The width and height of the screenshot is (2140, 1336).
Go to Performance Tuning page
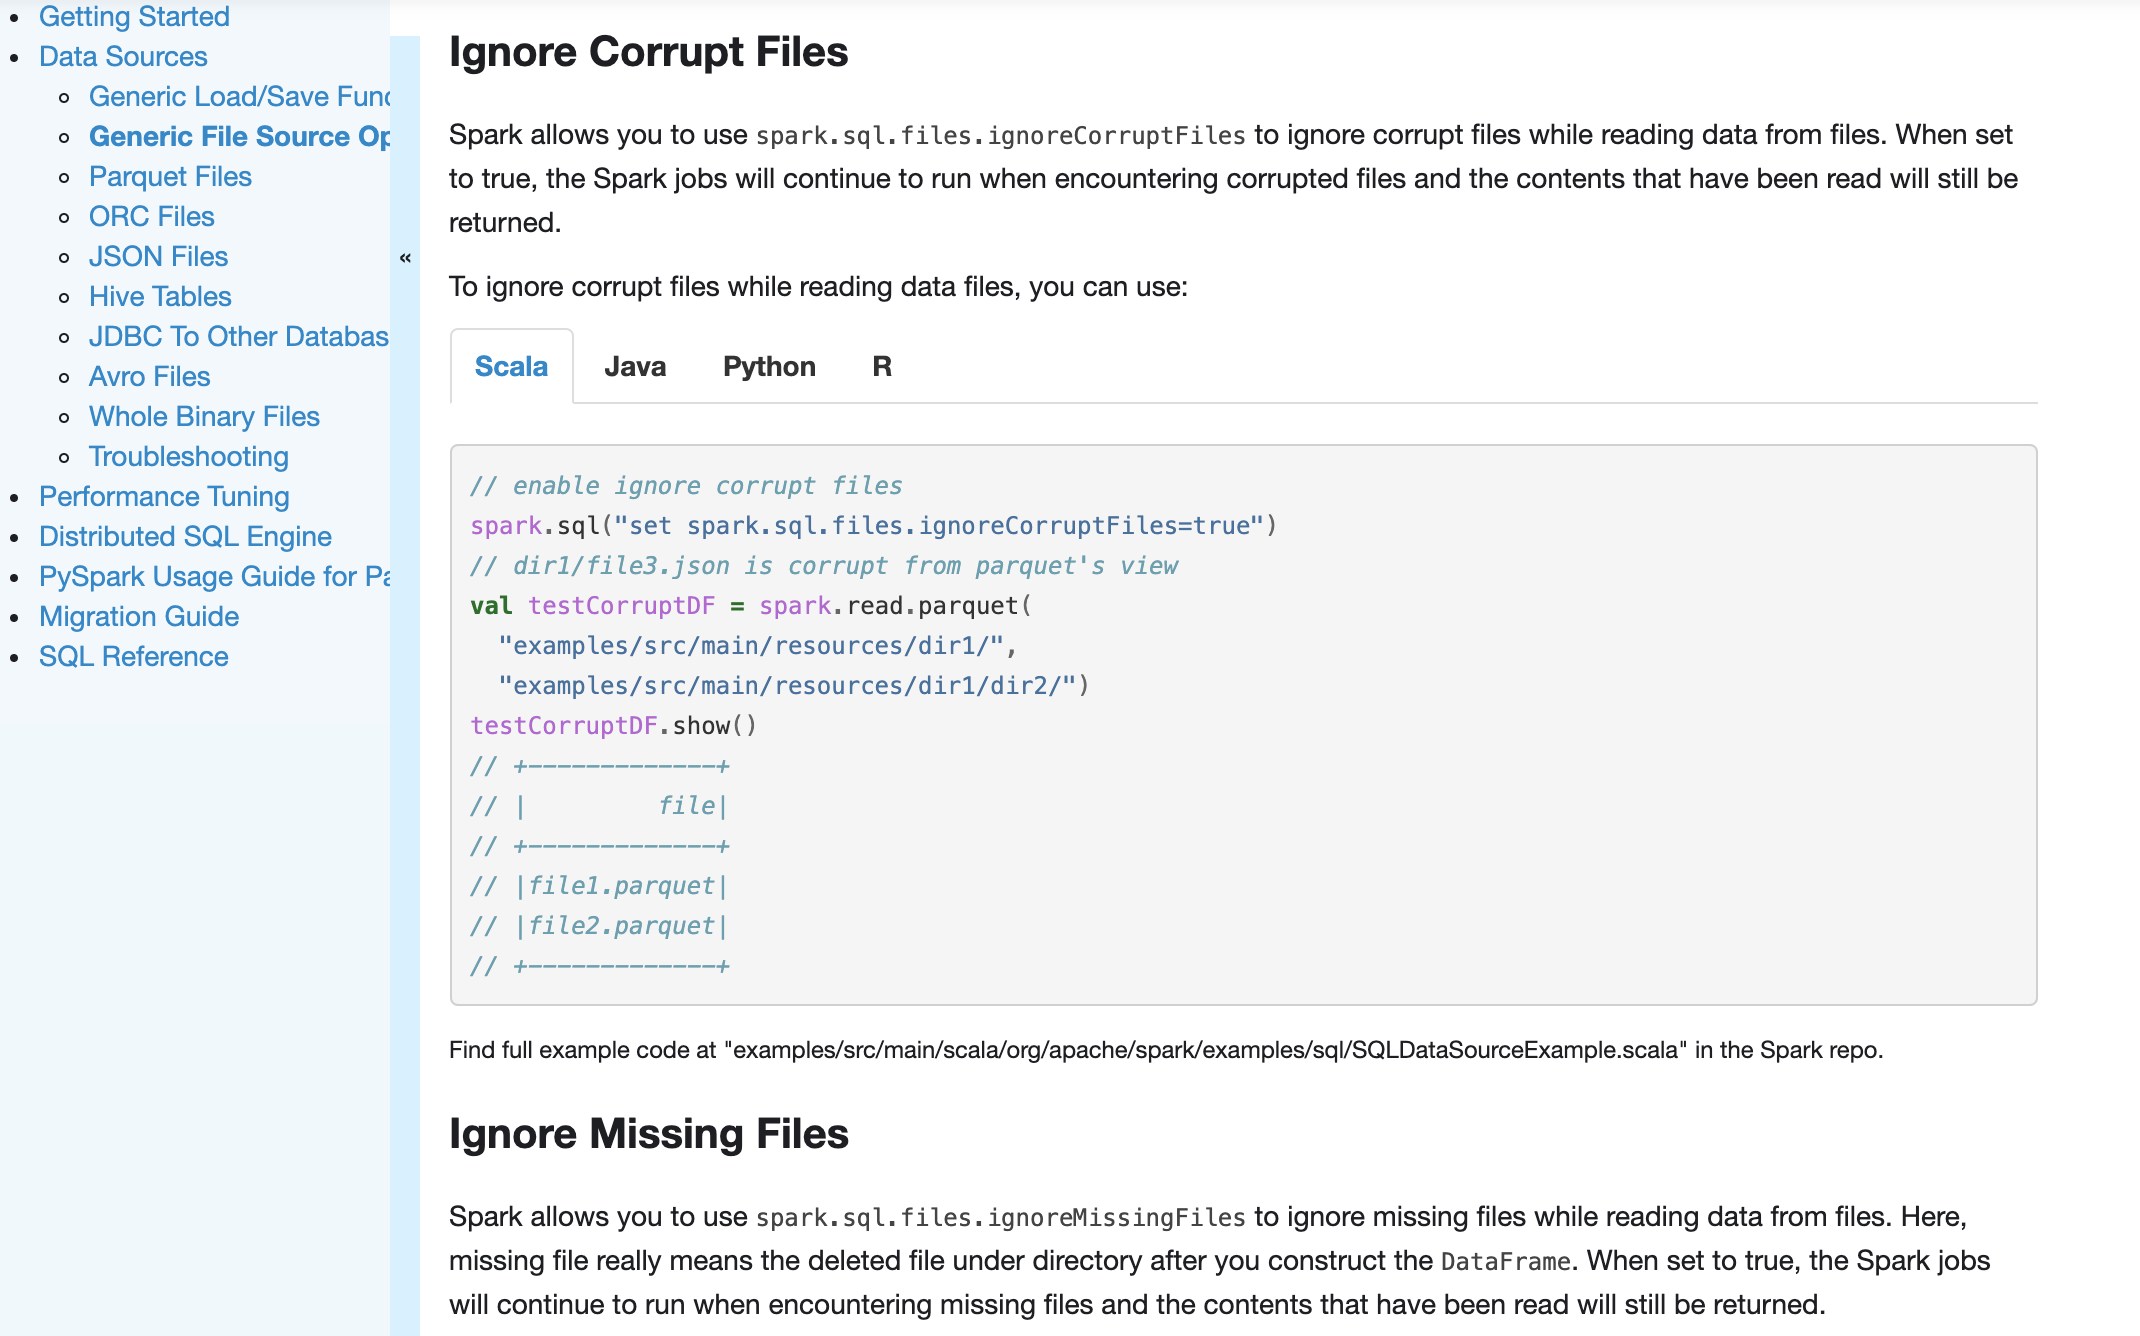tap(164, 497)
